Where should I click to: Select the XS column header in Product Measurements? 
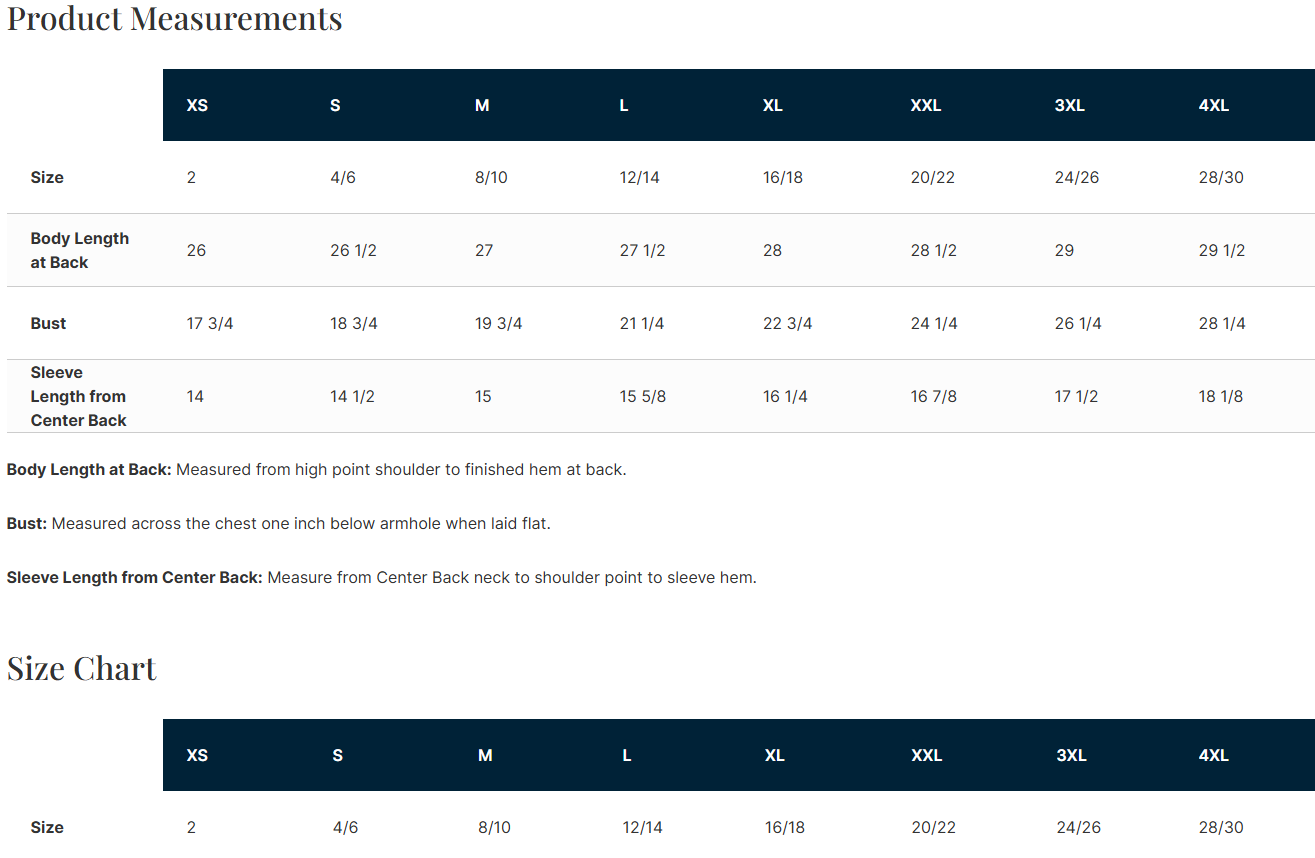click(197, 105)
